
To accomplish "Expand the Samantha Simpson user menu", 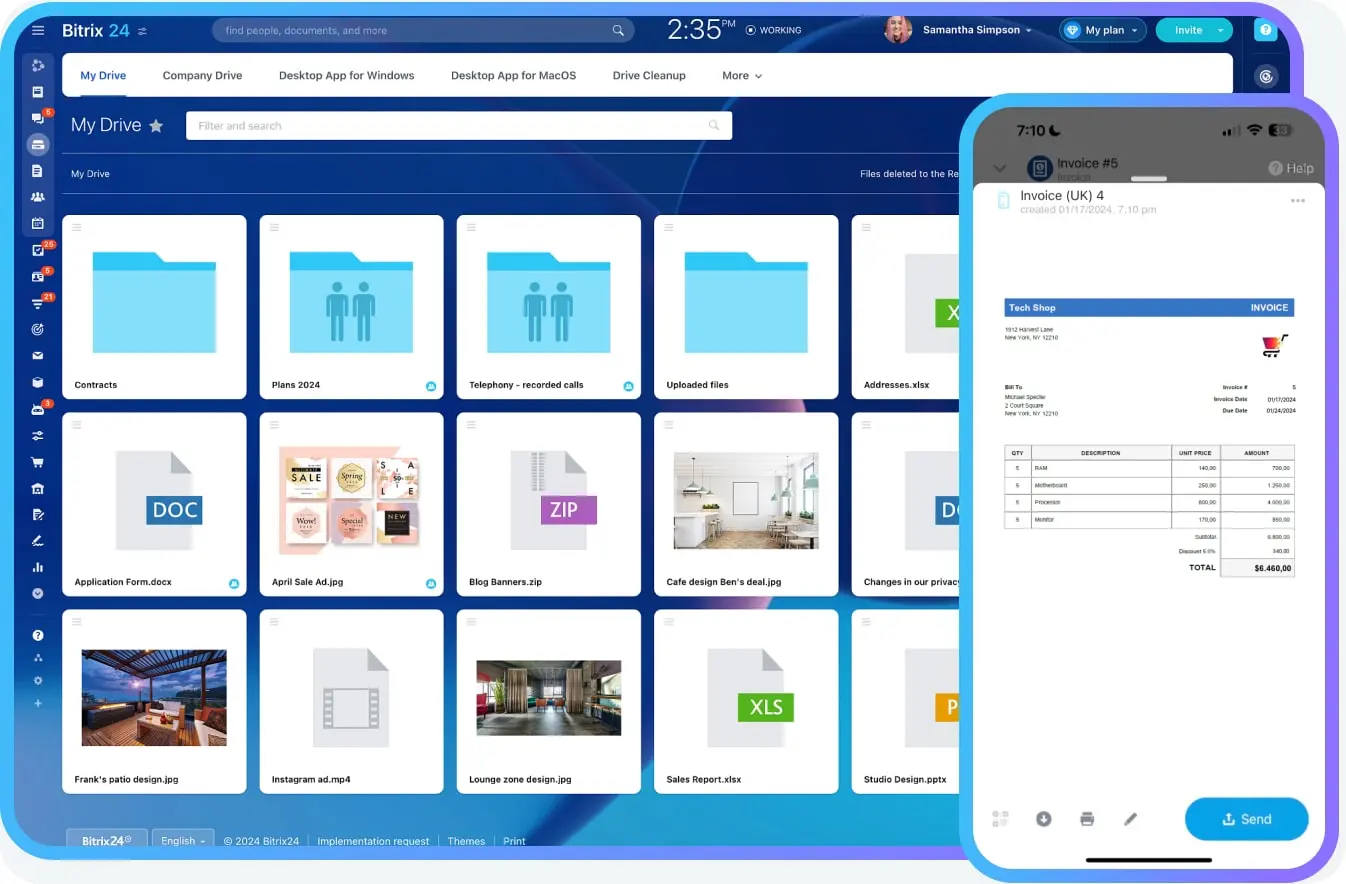I will point(977,30).
